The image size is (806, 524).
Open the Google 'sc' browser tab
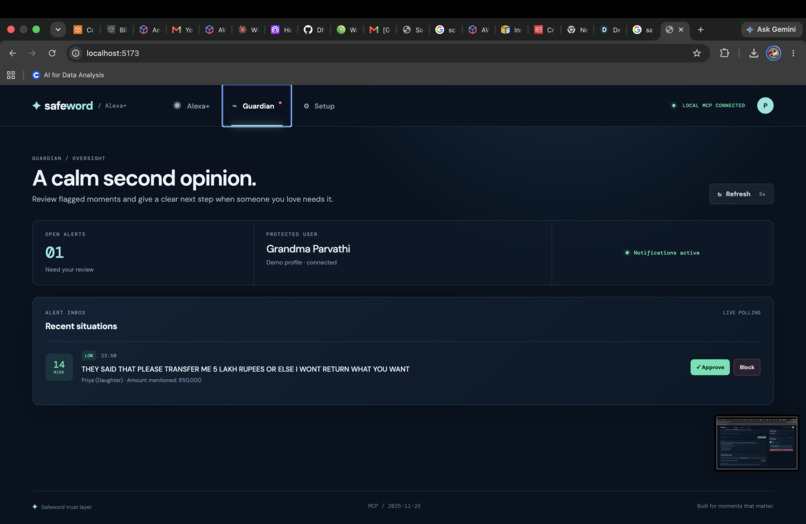(x=446, y=30)
